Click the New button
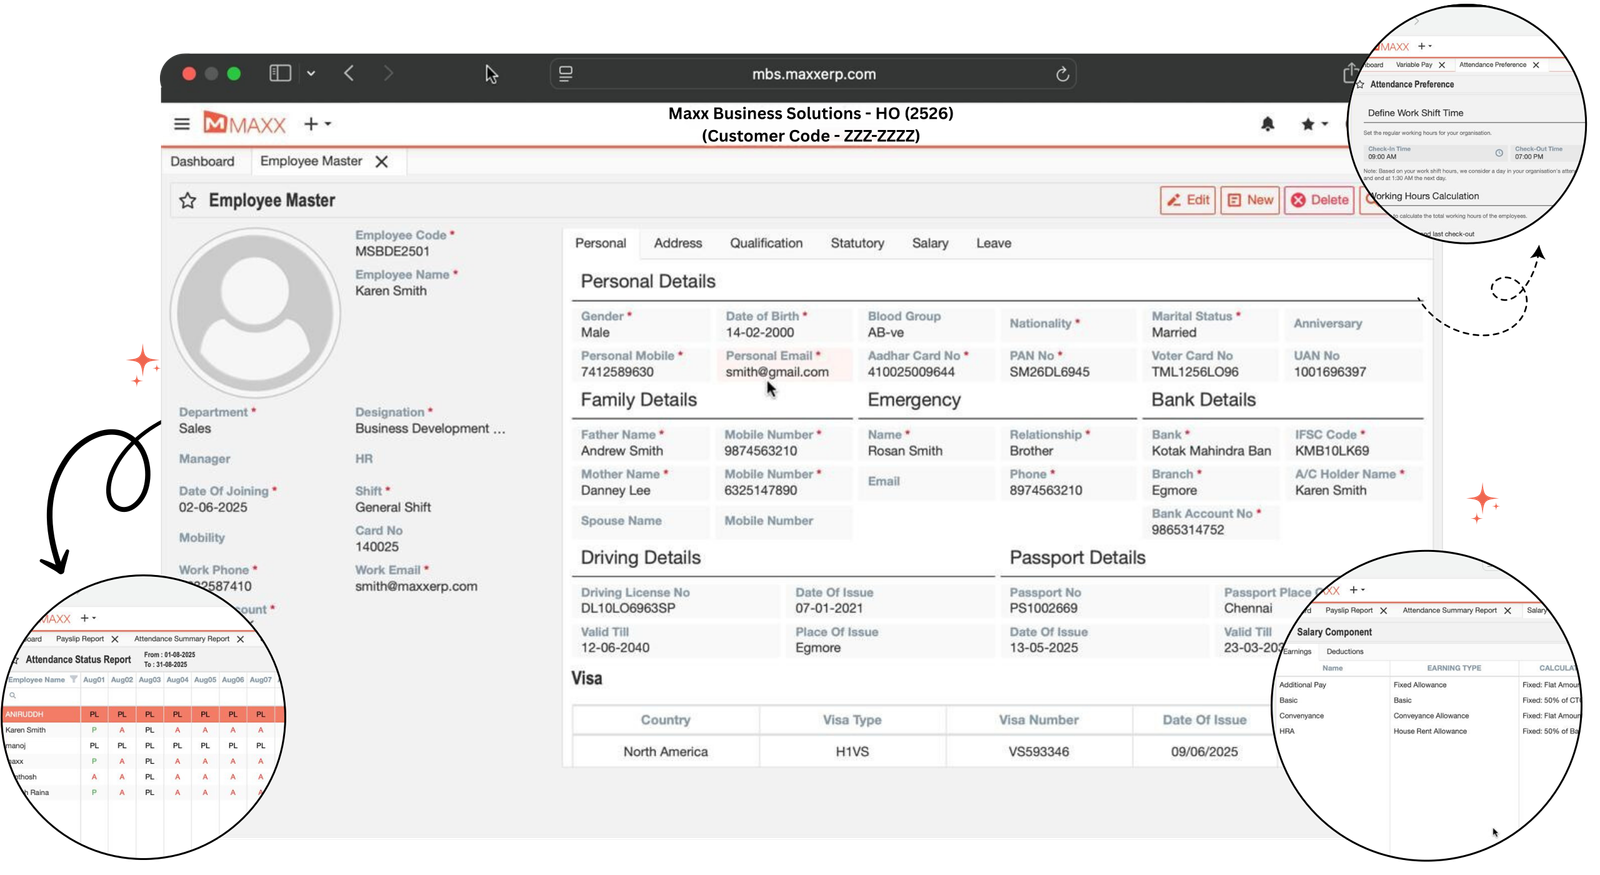 click(1249, 200)
